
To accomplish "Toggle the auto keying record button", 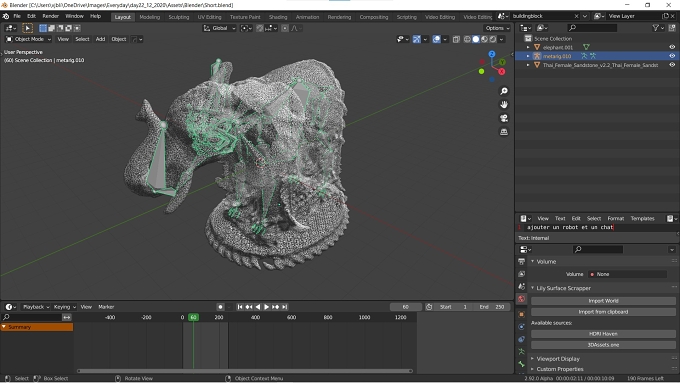I will (220, 307).
